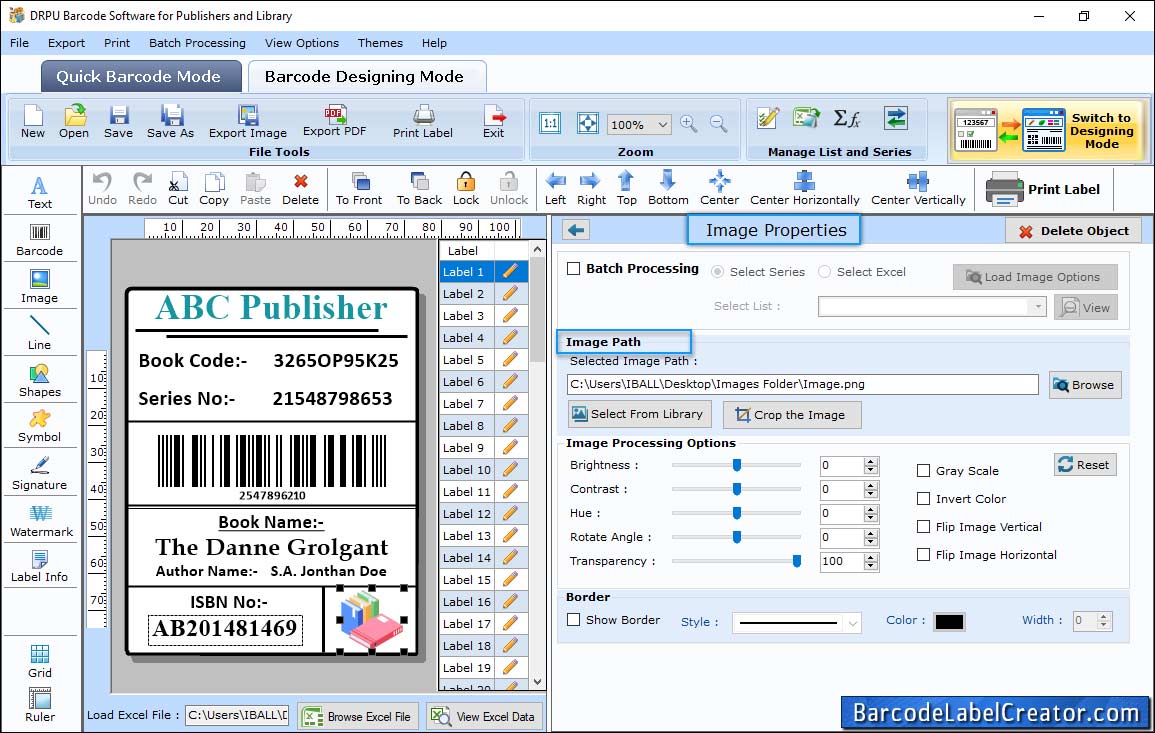
Task: Switch to Quick Barcode Mode tab
Action: [x=141, y=77]
